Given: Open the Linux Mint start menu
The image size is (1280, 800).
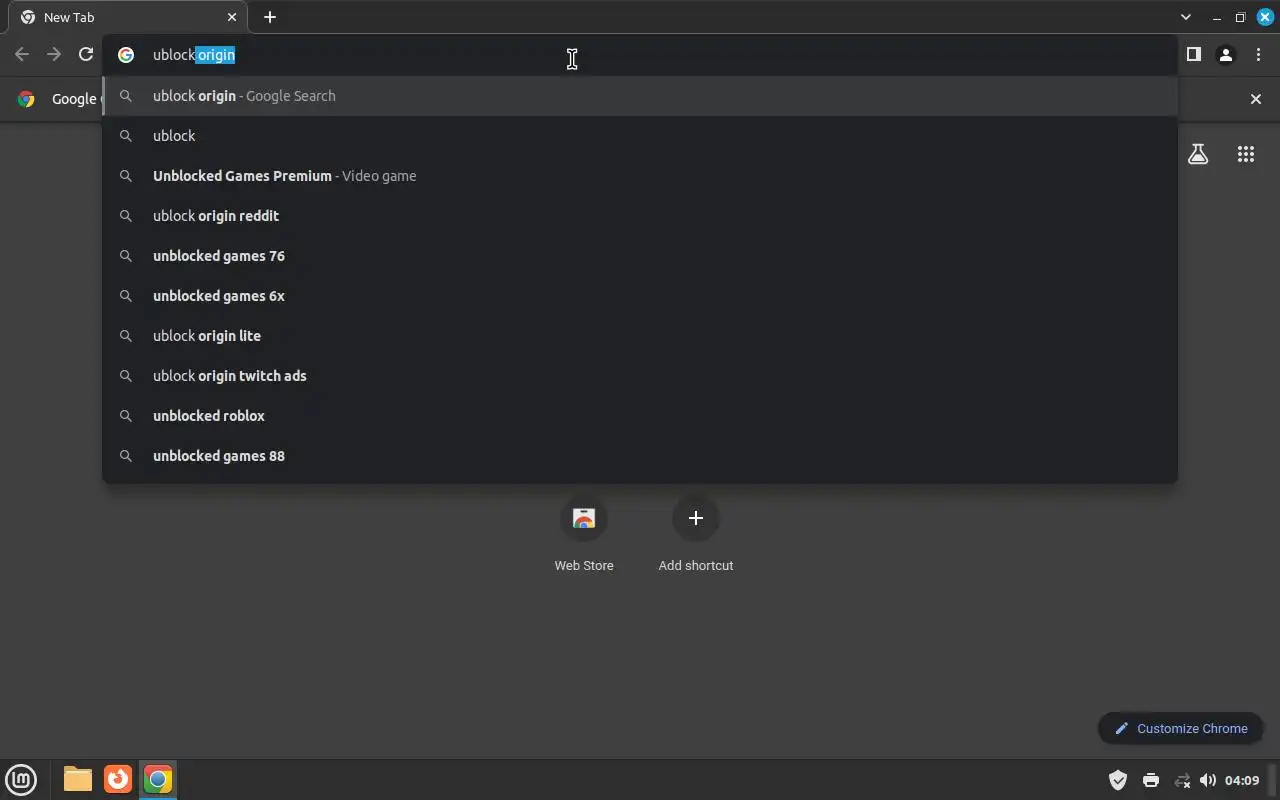Looking at the screenshot, I should tap(21, 779).
